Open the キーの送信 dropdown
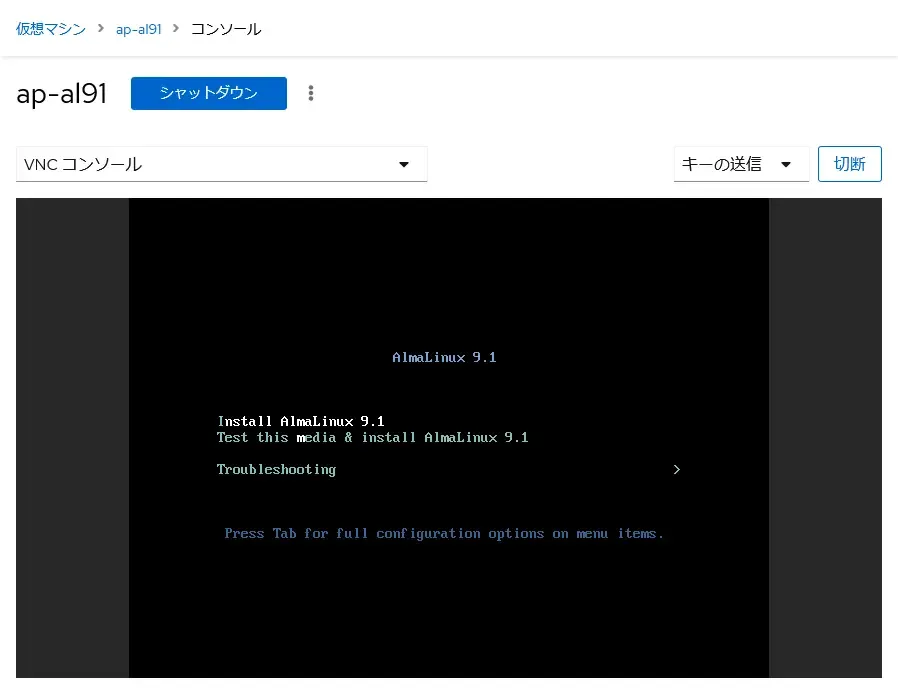898x696 pixels. (741, 164)
